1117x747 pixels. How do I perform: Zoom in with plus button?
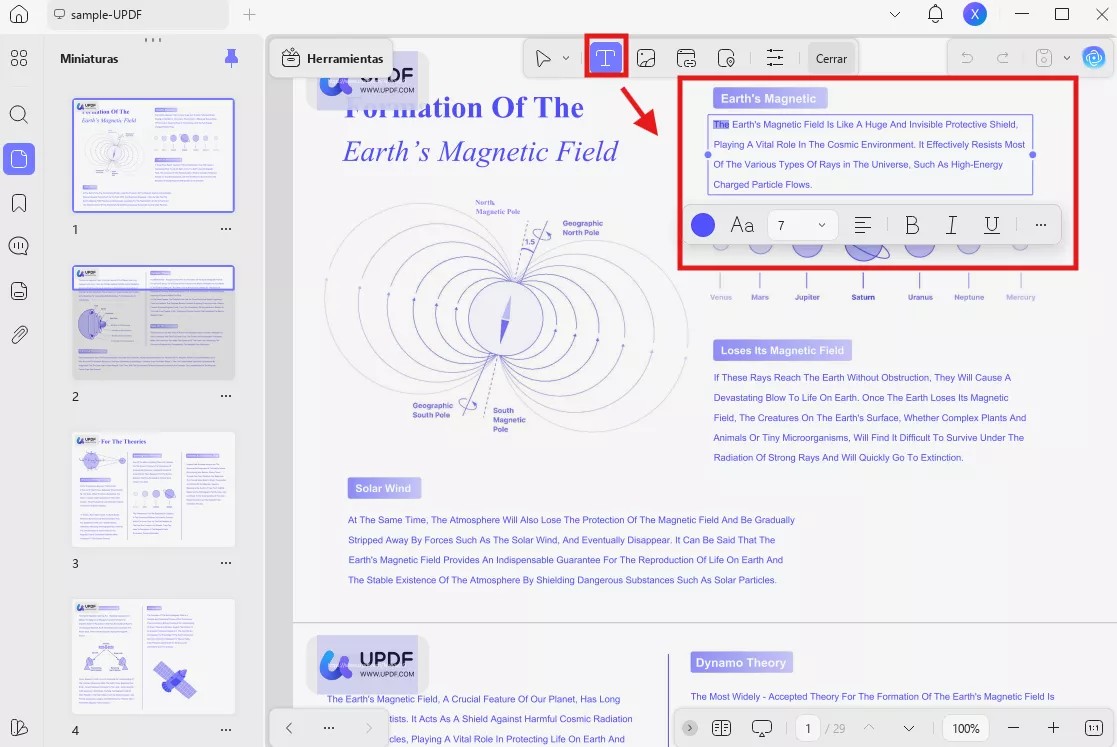[x=1054, y=728]
